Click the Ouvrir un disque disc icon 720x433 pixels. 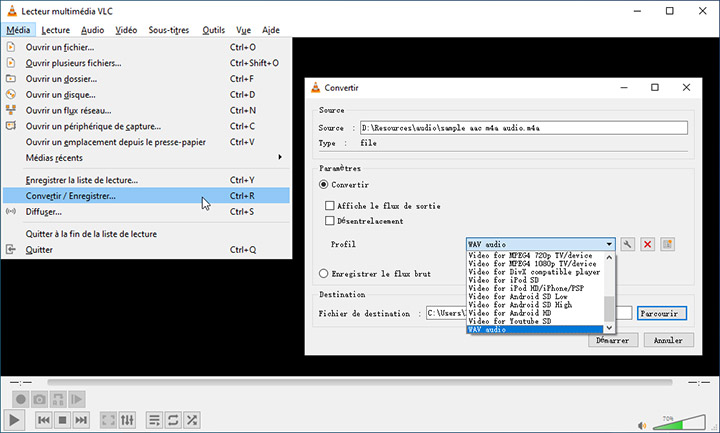(x=11, y=95)
